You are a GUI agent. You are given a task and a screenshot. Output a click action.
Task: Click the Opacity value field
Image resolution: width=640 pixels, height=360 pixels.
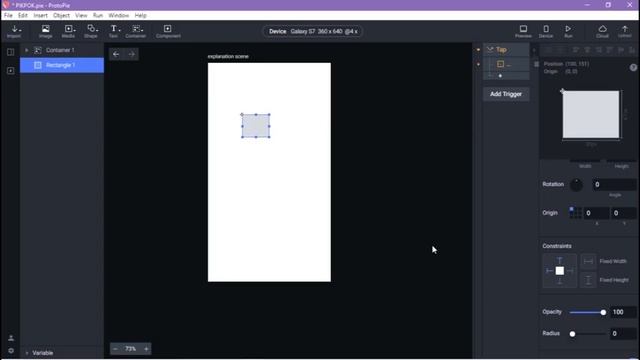(623, 312)
